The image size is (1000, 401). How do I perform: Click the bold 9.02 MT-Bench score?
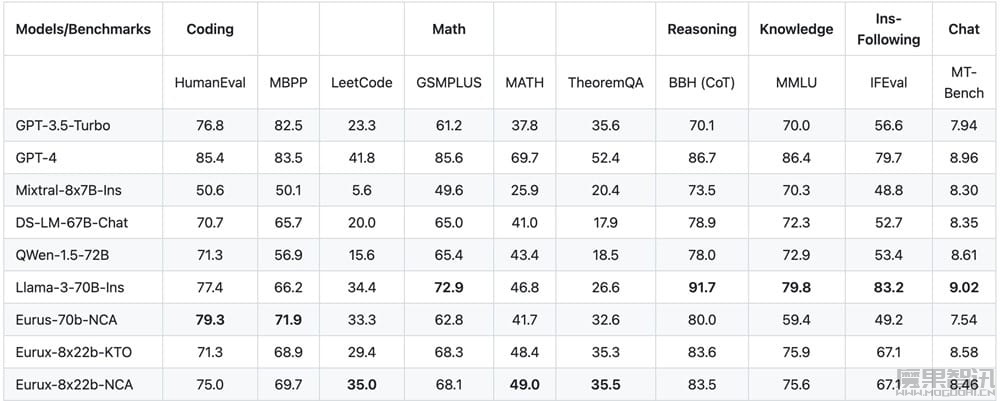(964, 288)
